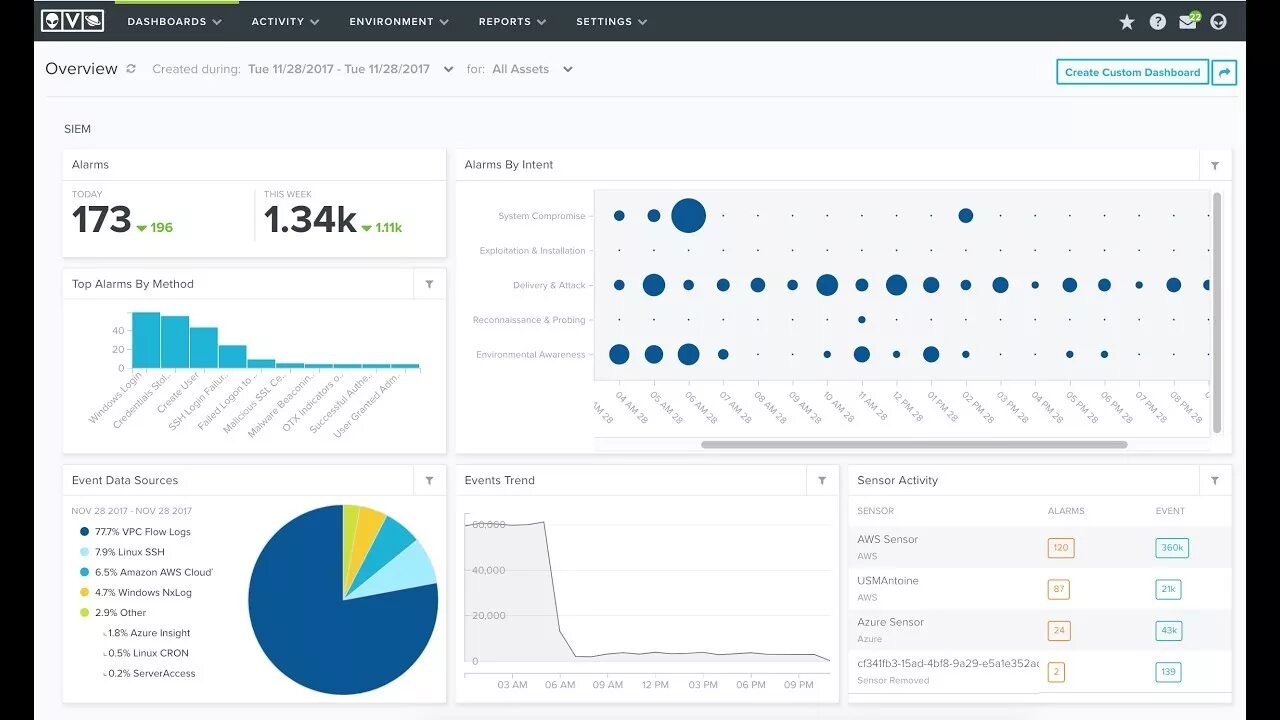Open the help question mark icon
Screen dimensions: 1280x720
coord(1158,21)
